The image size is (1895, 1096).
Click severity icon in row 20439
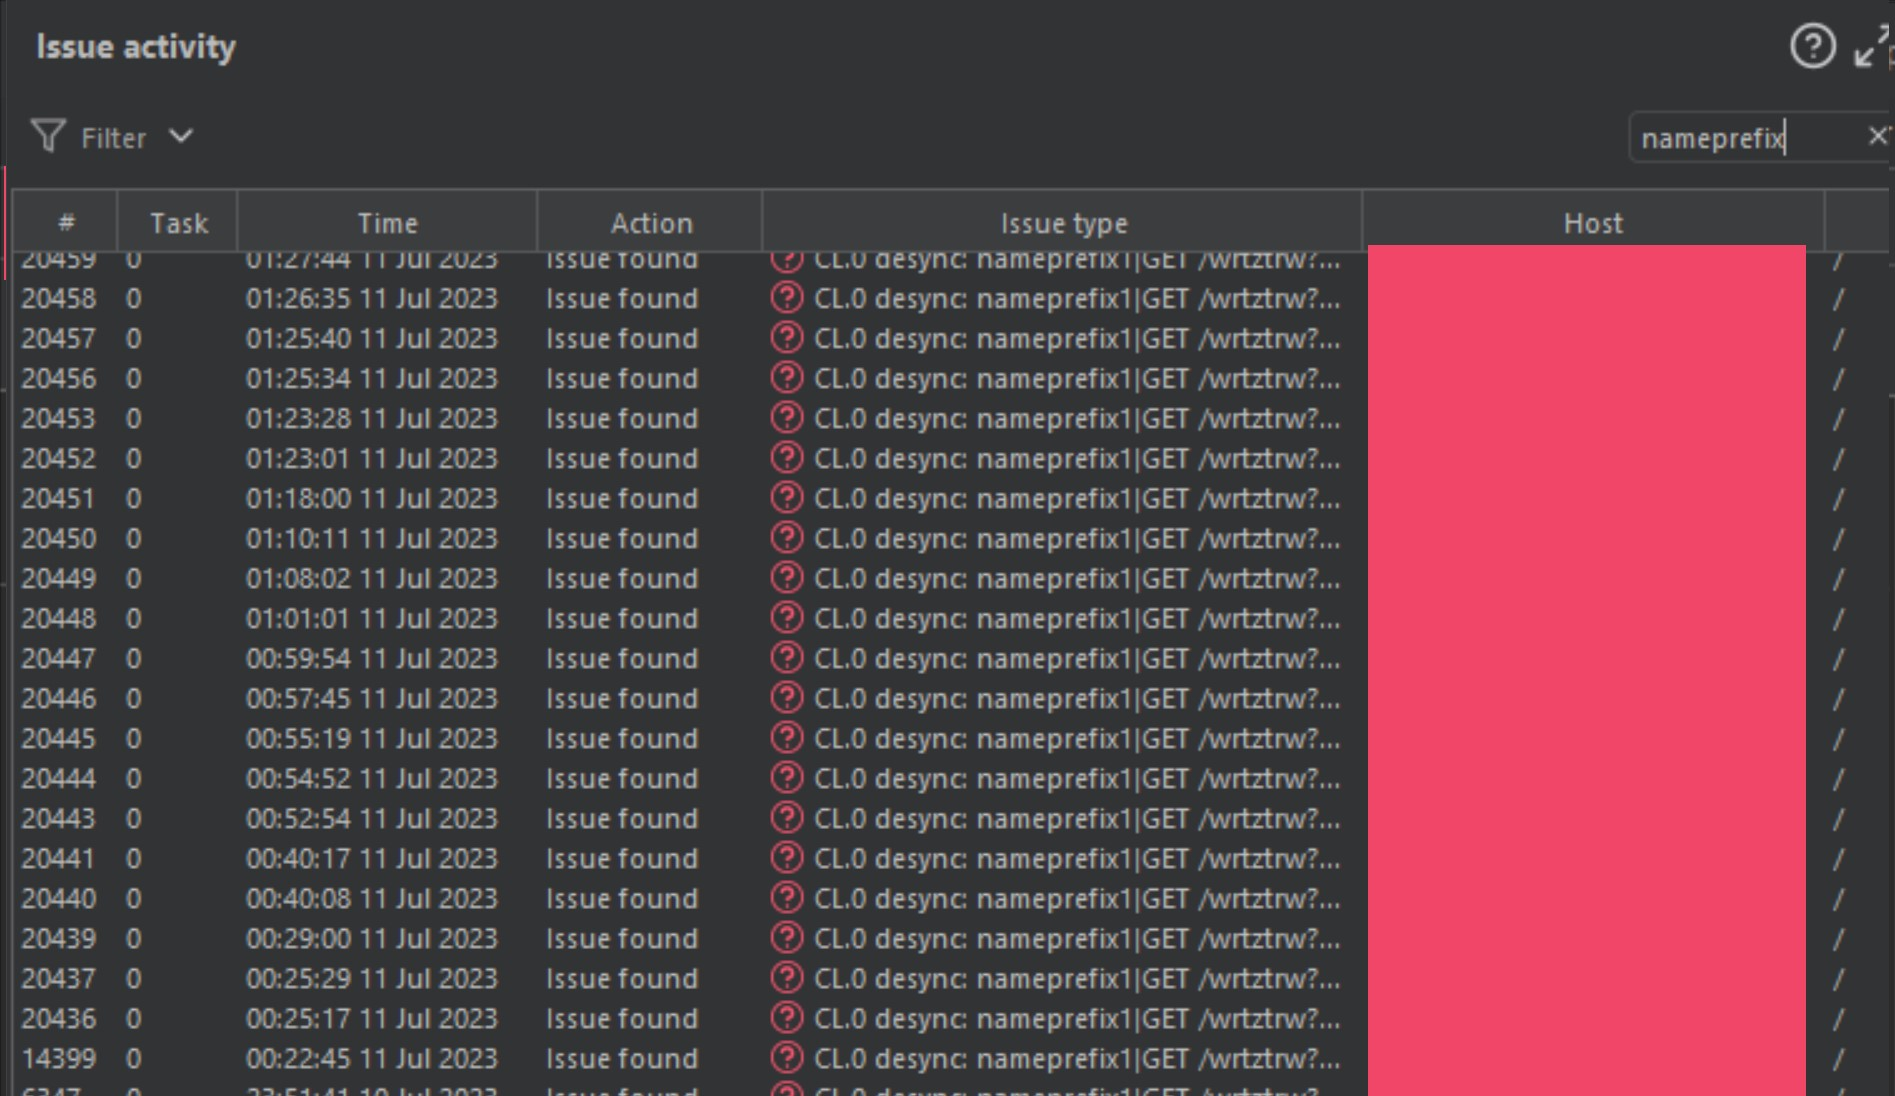tap(787, 937)
